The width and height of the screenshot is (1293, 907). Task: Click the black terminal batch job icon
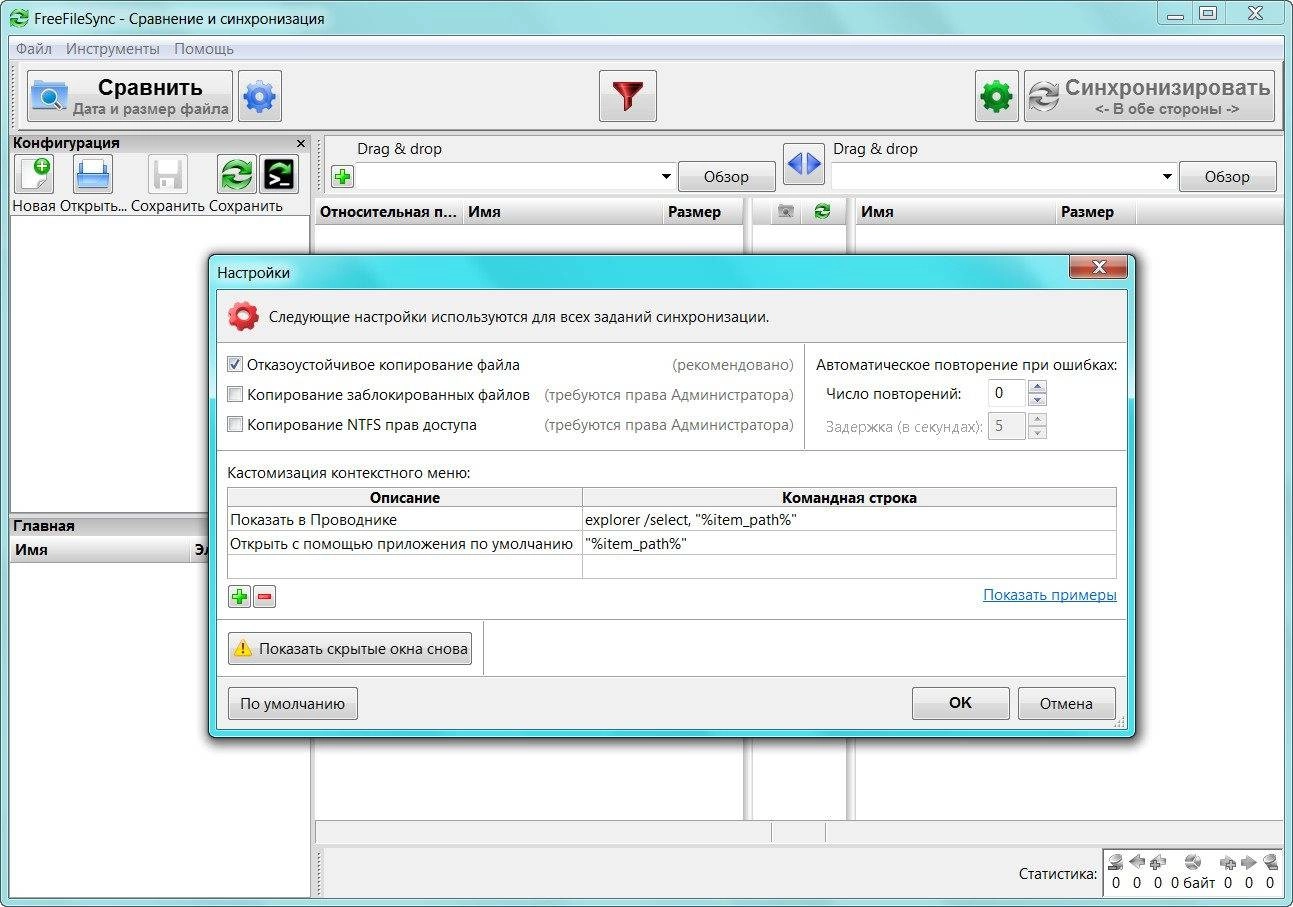tap(279, 175)
